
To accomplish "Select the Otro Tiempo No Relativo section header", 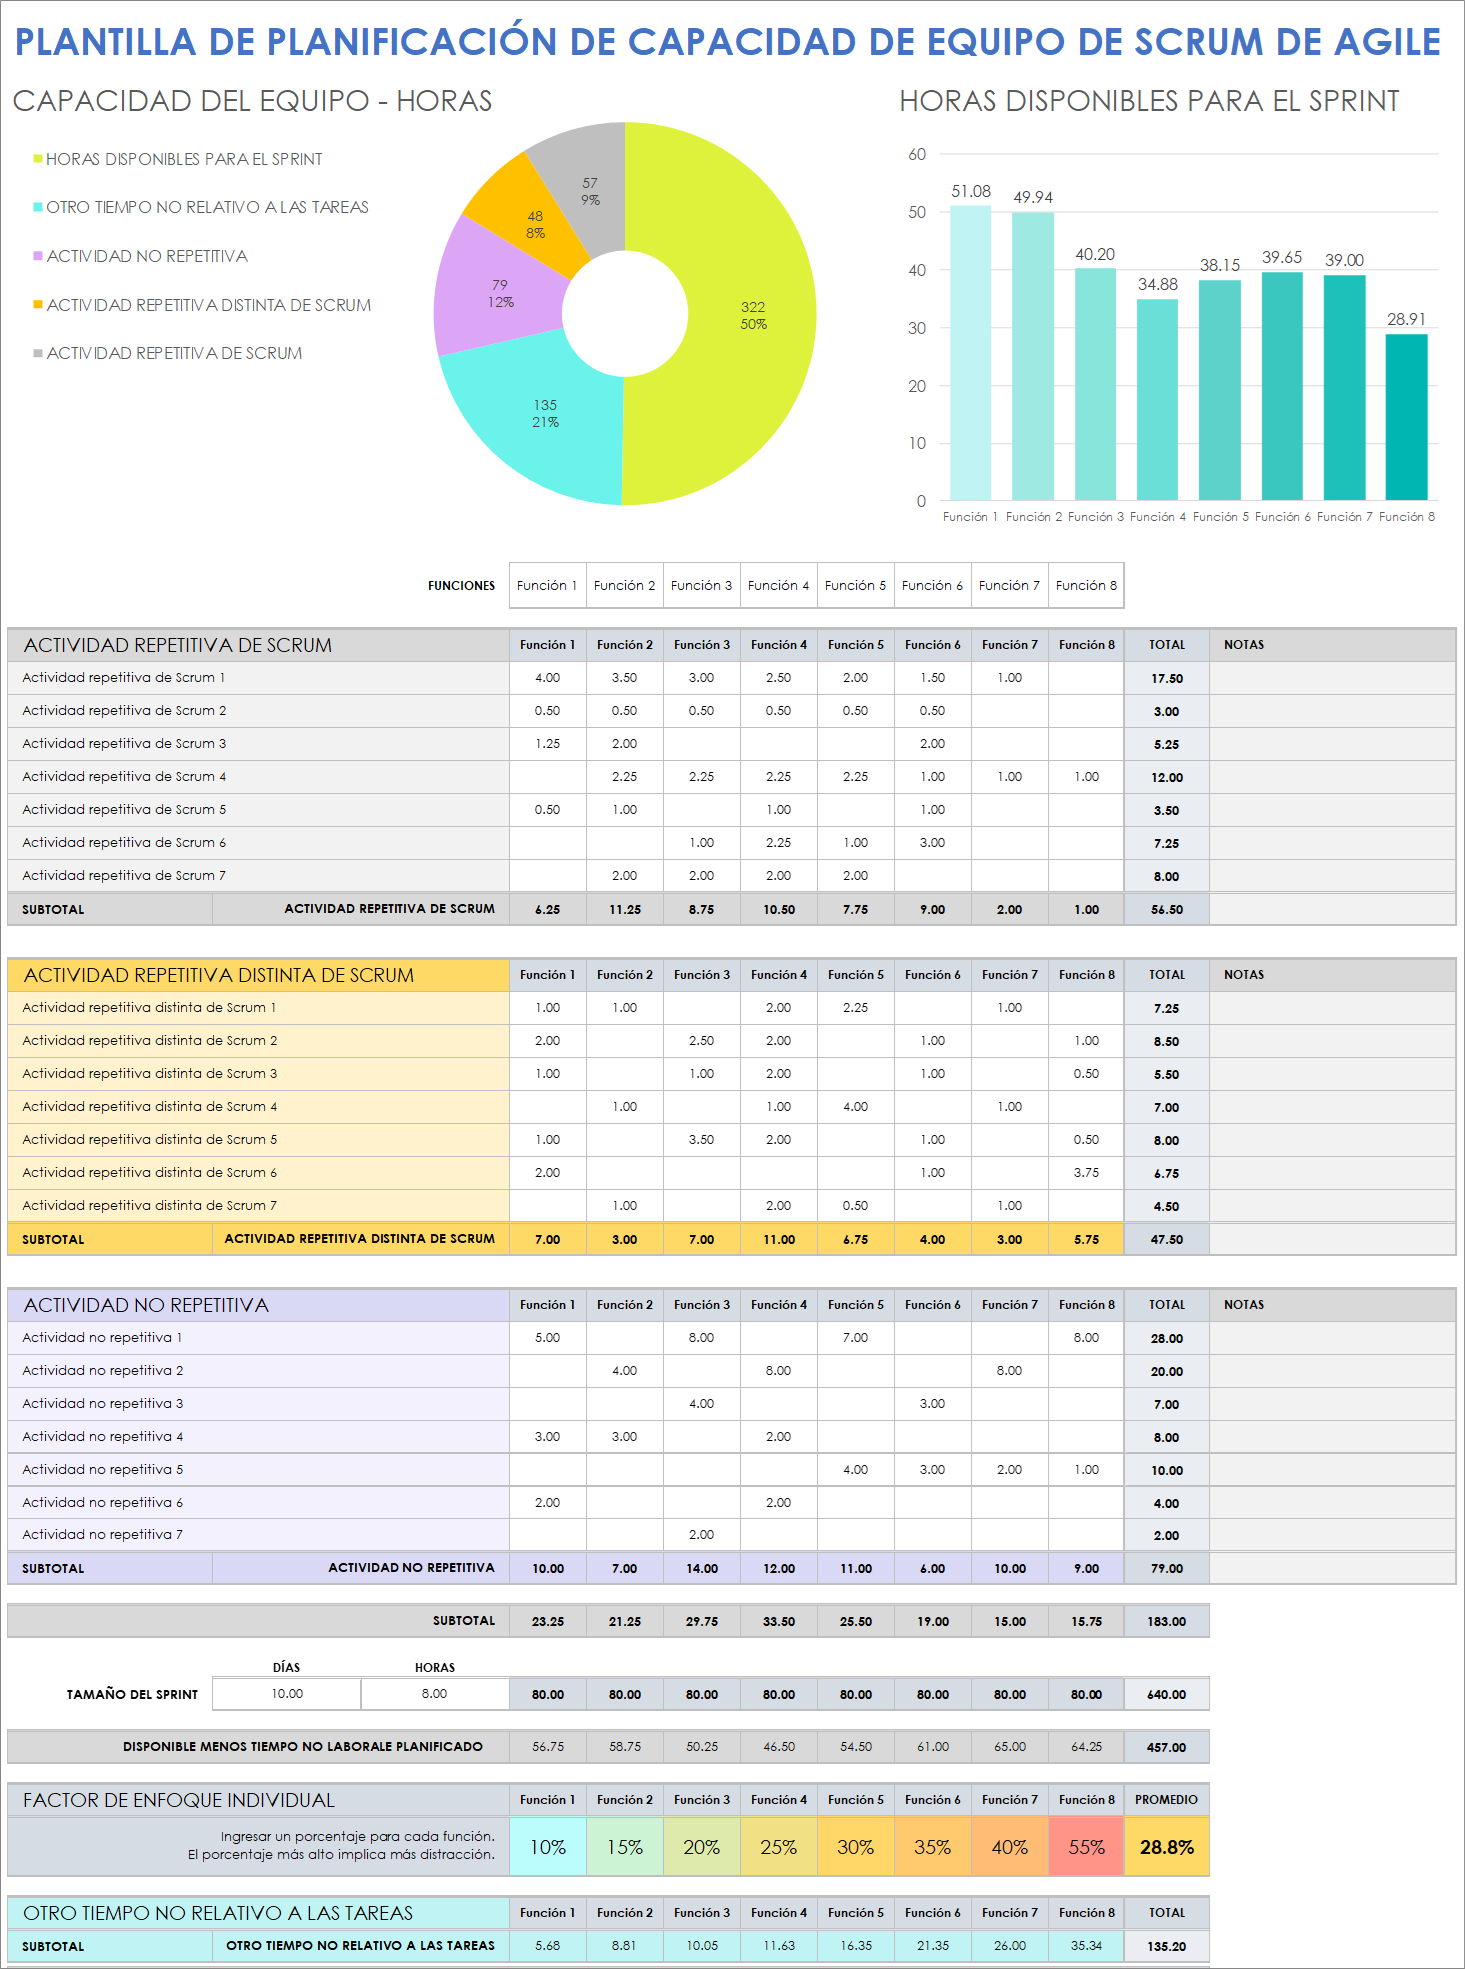I will tap(259, 1913).
